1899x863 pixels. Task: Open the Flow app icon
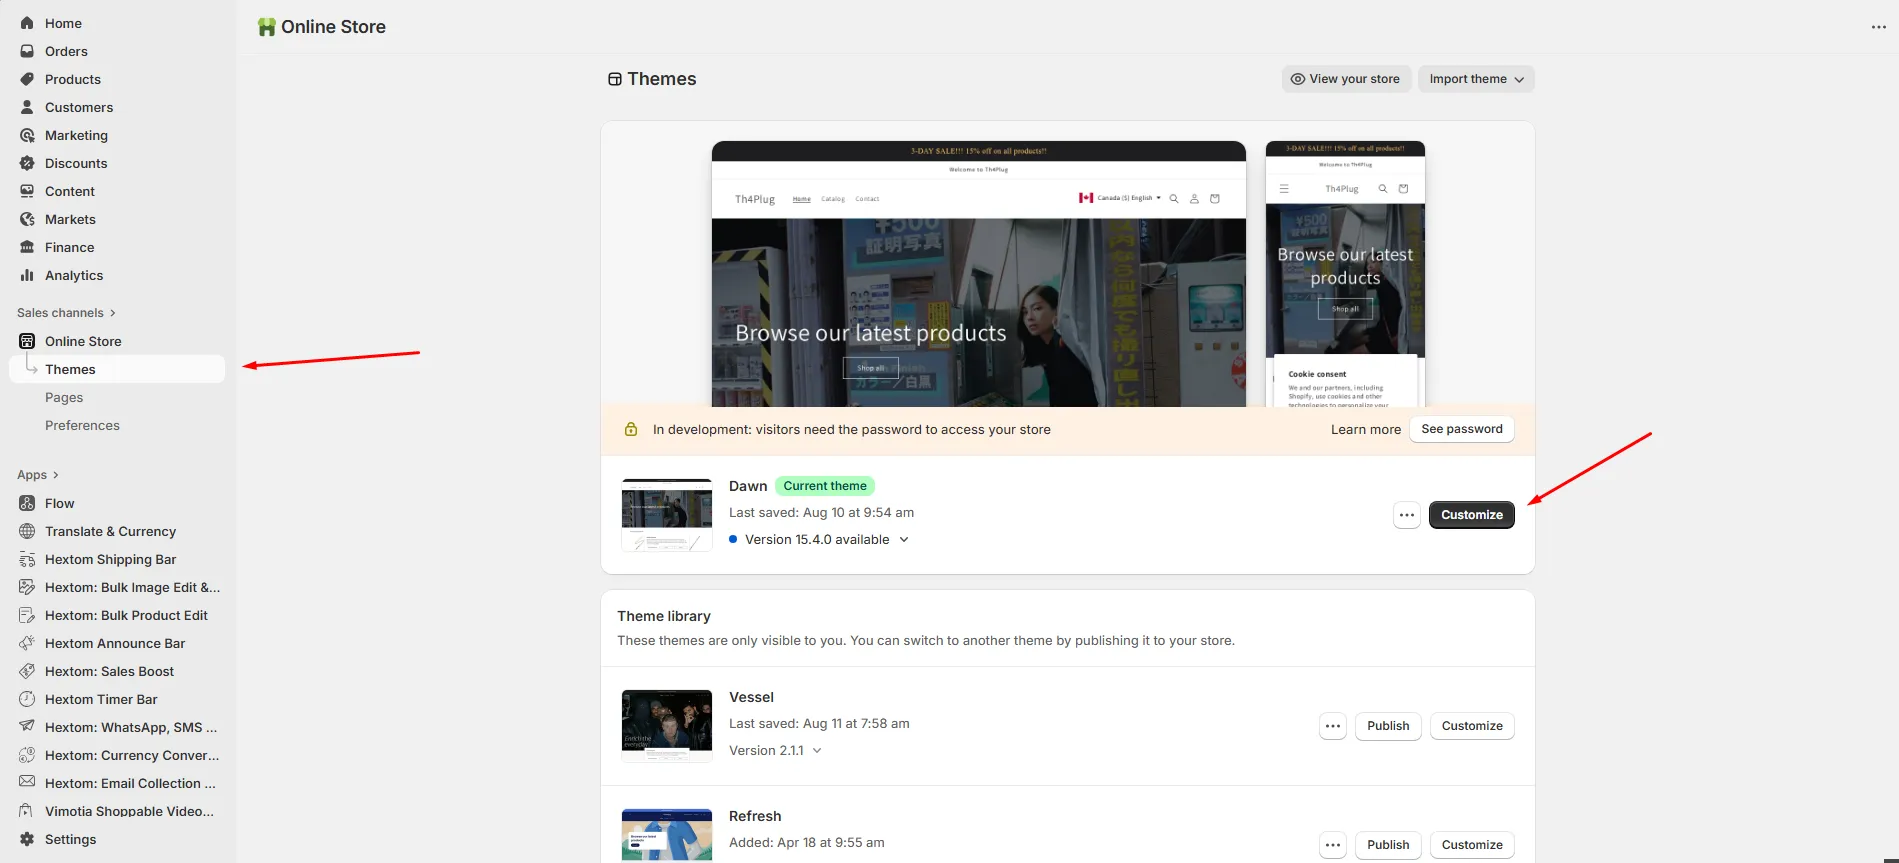tap(27, 503)
